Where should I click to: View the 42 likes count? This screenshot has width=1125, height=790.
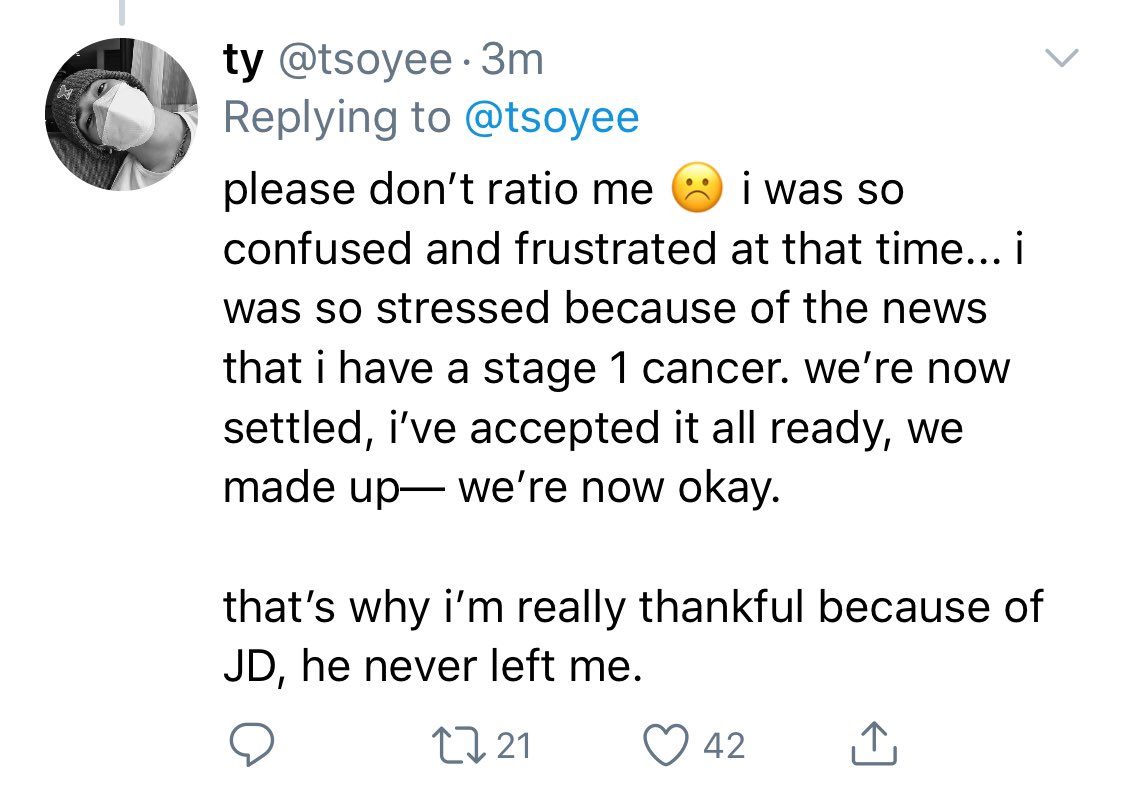click(x=724, y=745)
